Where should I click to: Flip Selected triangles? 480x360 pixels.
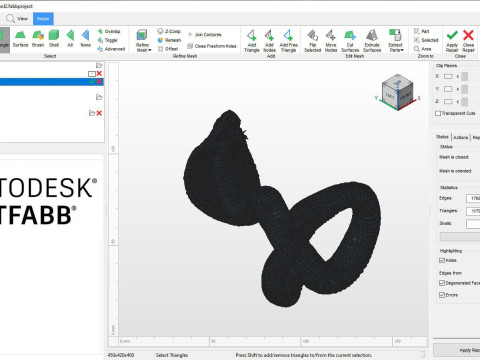click(x=313, y=41)
